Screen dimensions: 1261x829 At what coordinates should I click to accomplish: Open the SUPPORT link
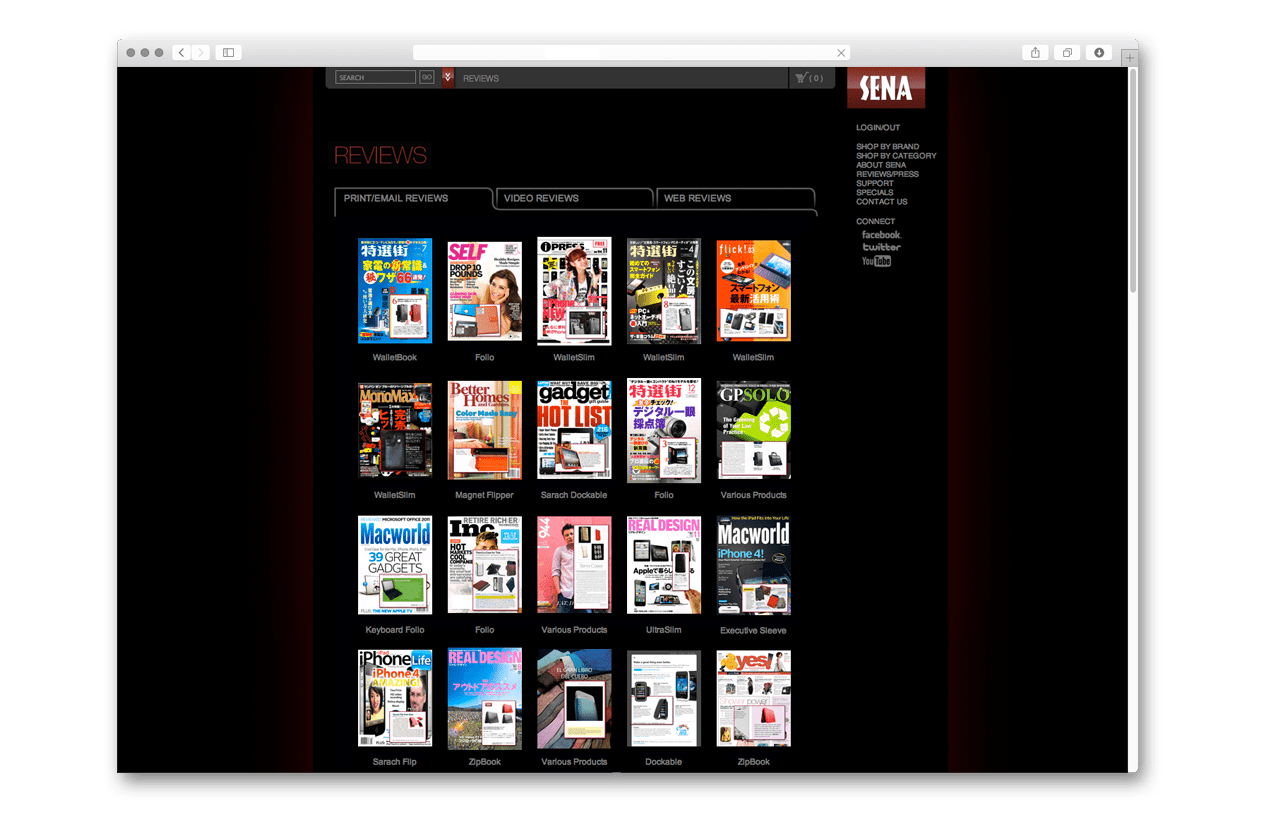point(875,183)
